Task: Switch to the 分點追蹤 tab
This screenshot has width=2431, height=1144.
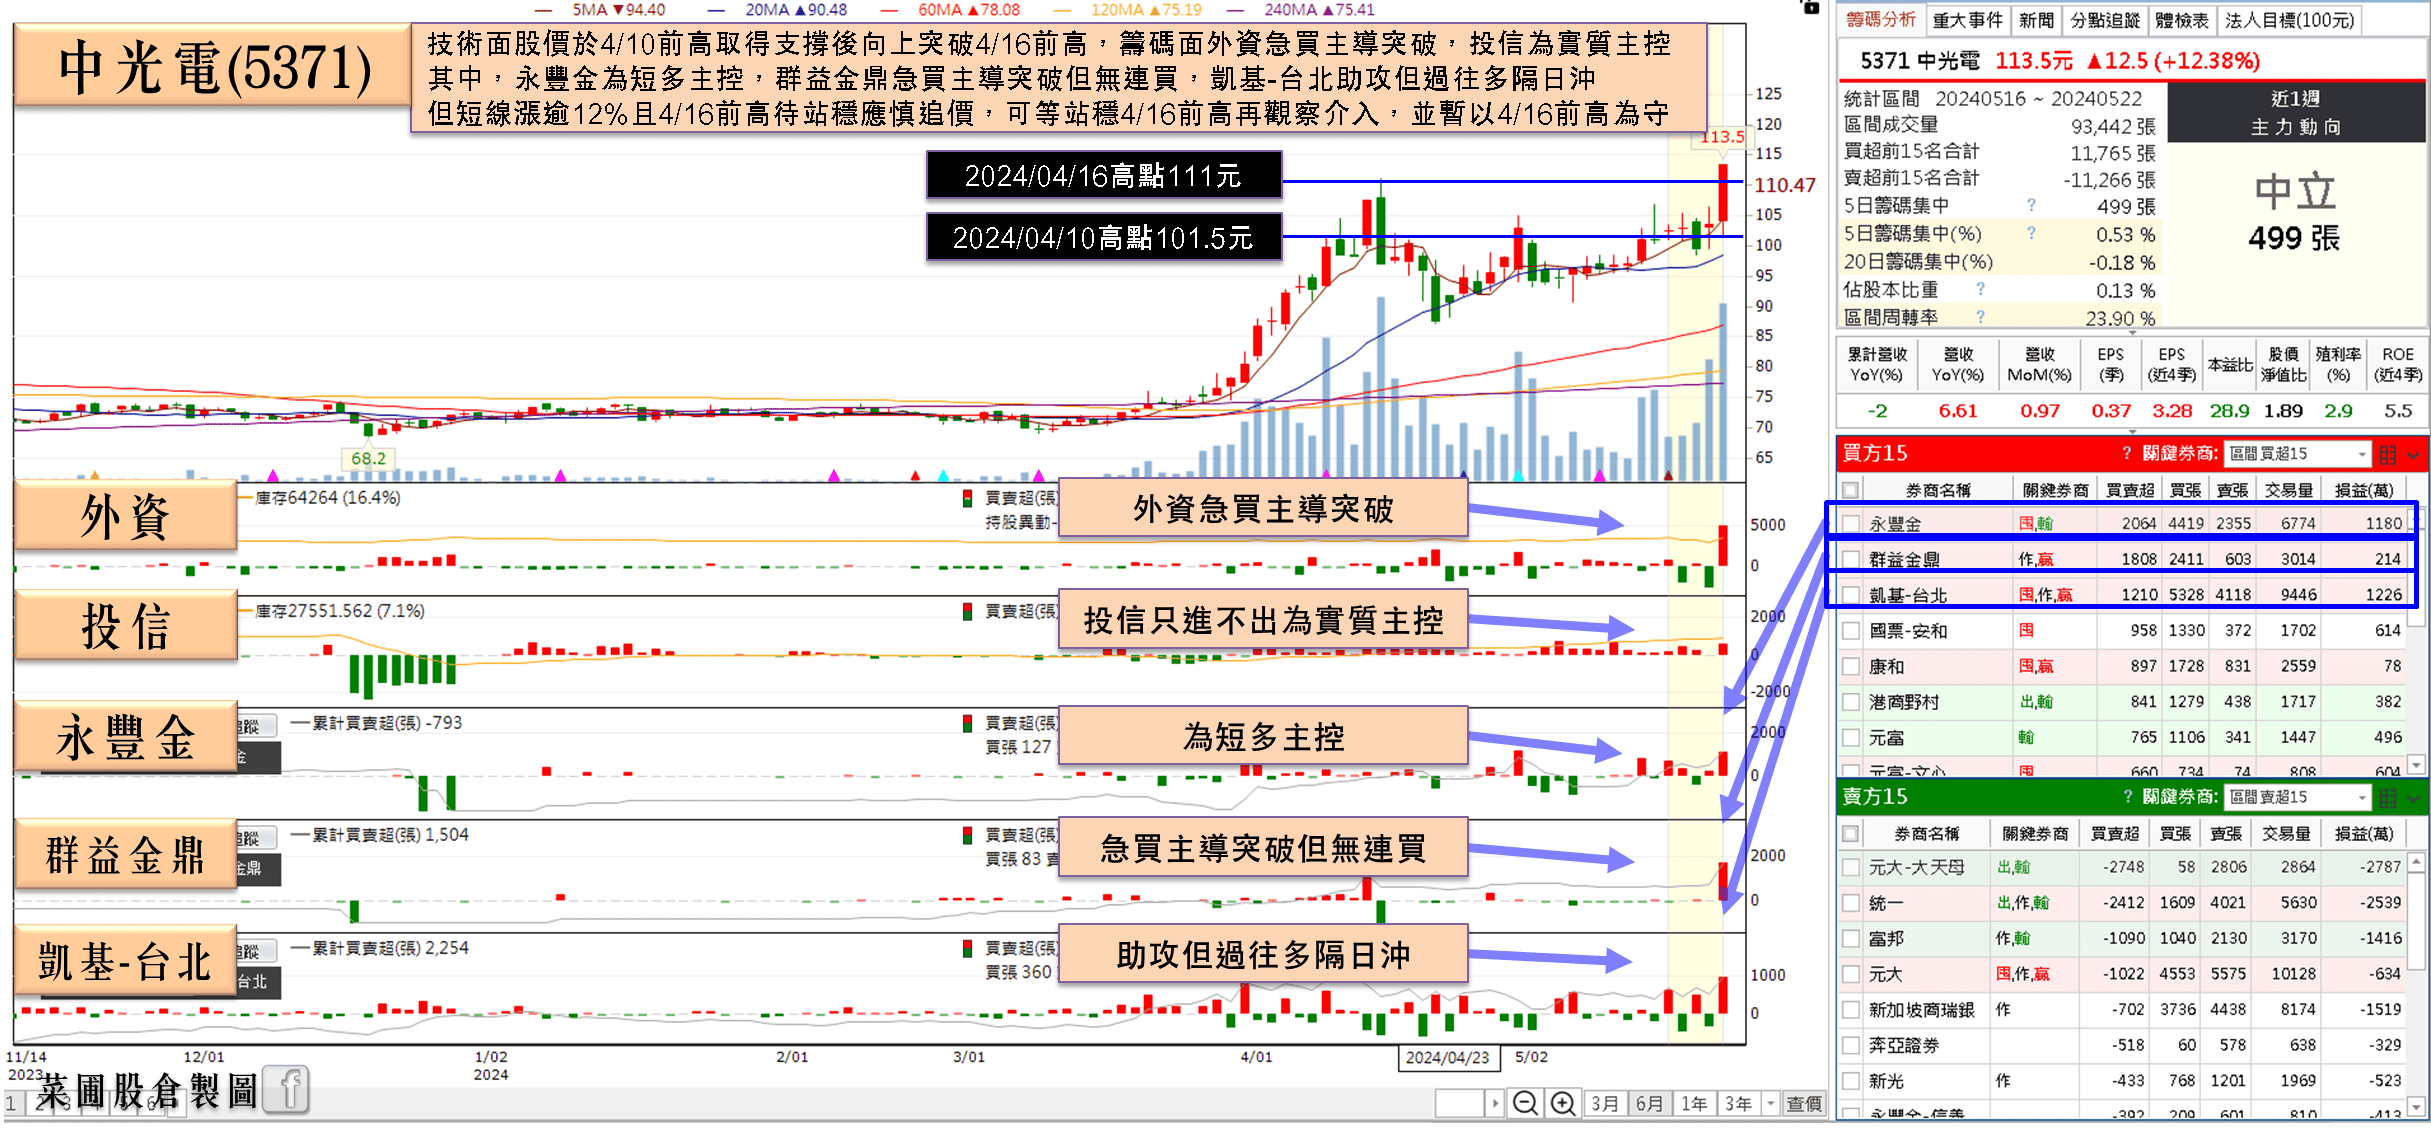Action: tap(2104, 20)
